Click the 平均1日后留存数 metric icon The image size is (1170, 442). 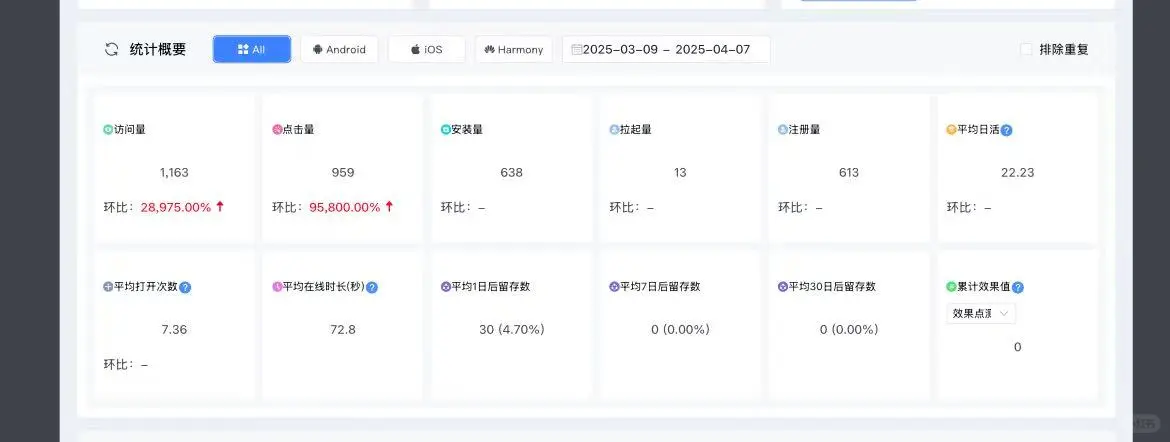[x=445, y=286]
